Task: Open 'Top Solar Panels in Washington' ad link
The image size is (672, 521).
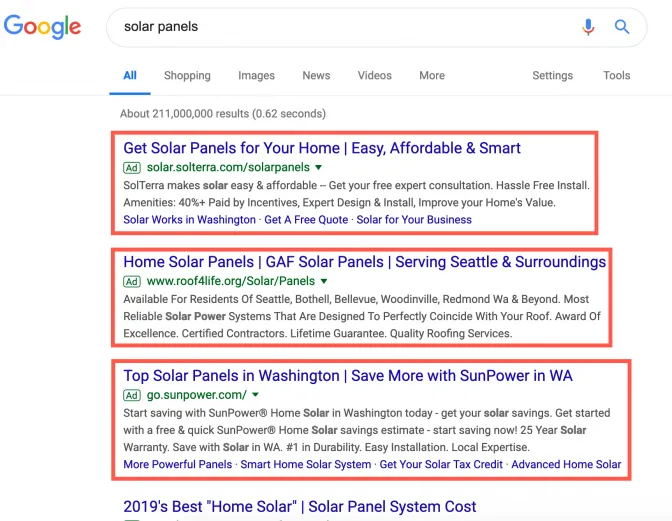Action: [348, 376]
